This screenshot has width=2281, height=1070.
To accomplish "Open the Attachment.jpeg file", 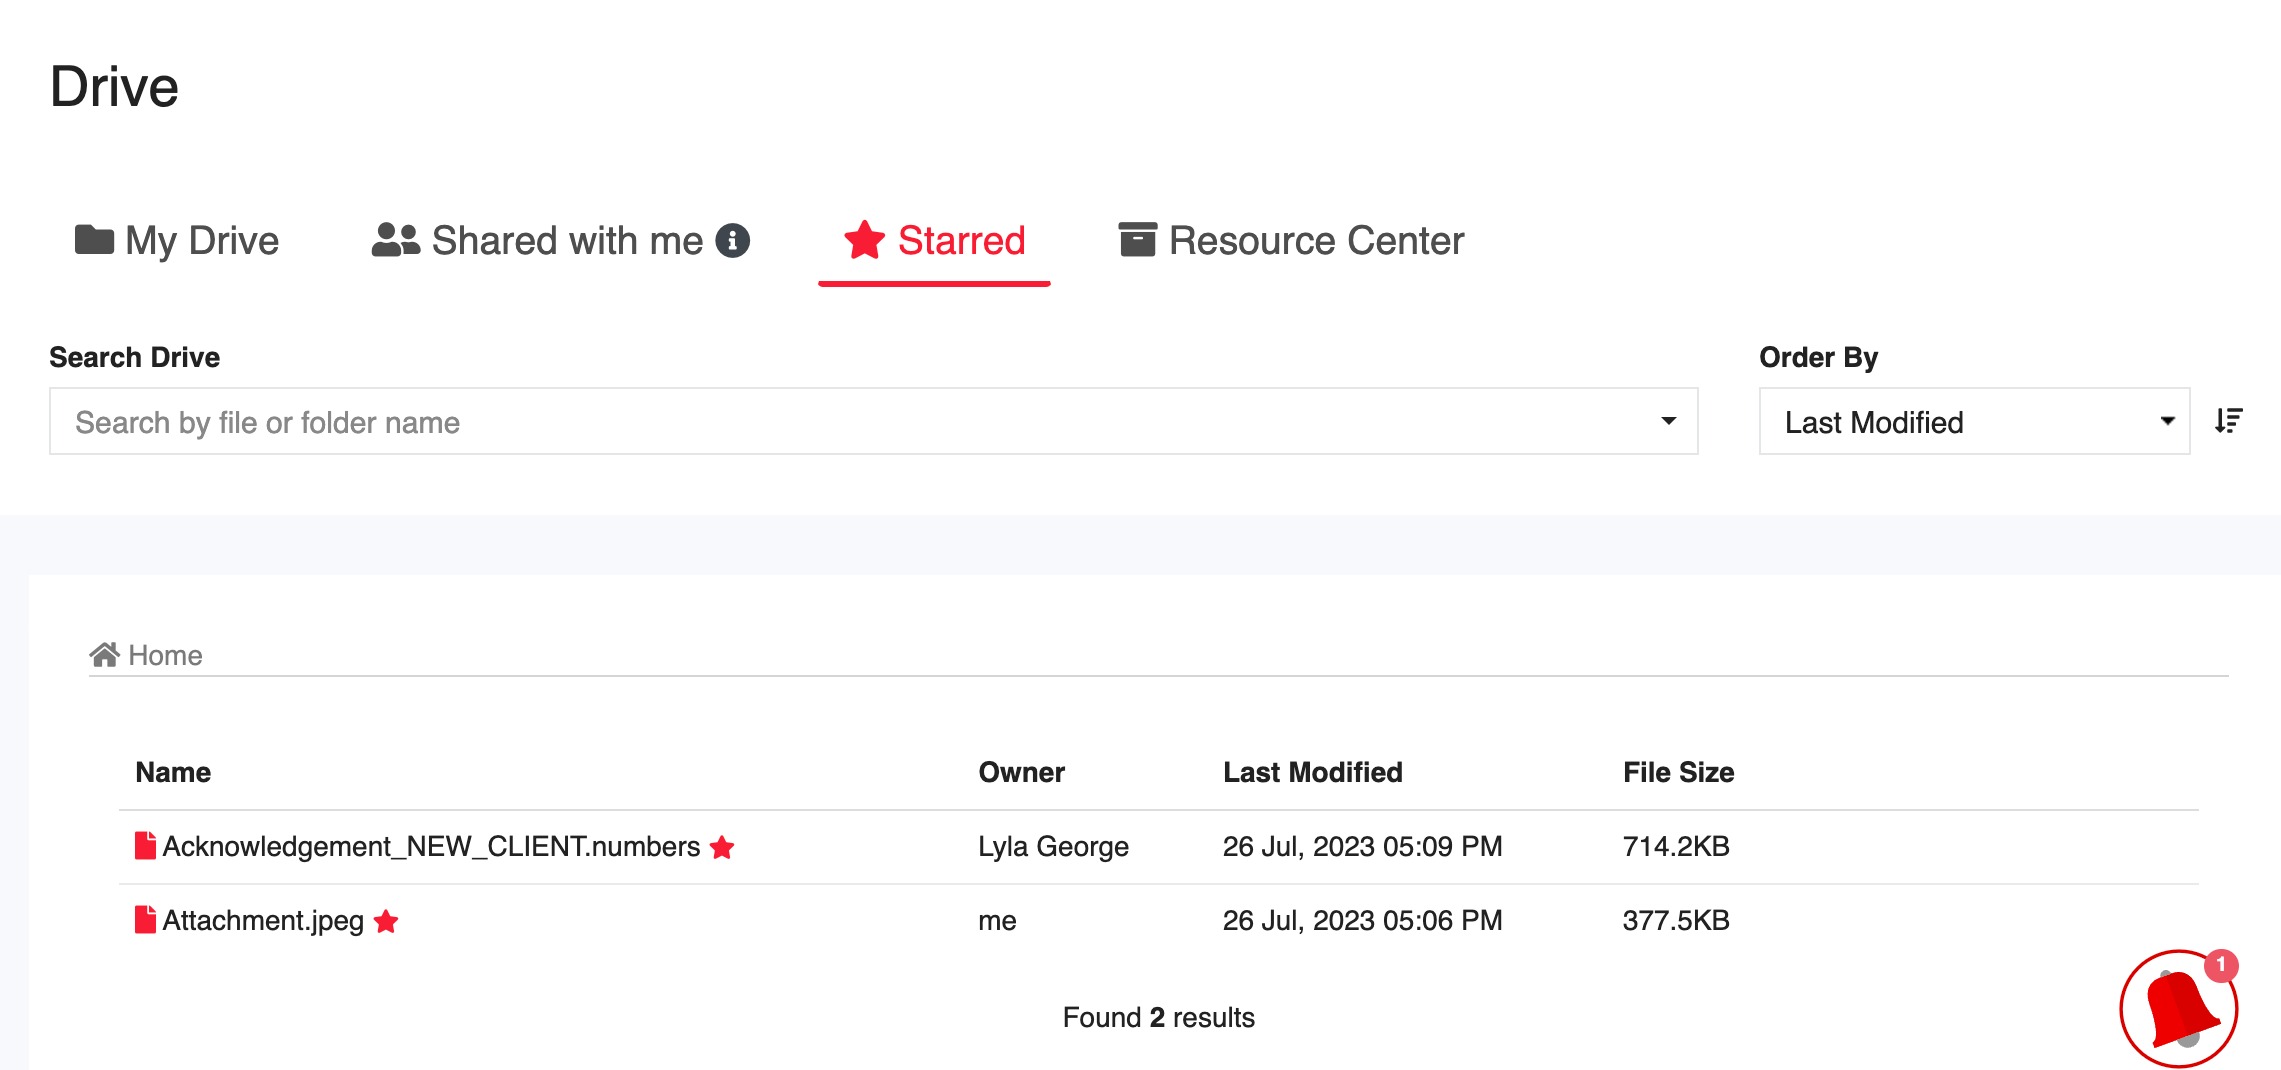I will (263, 921).
